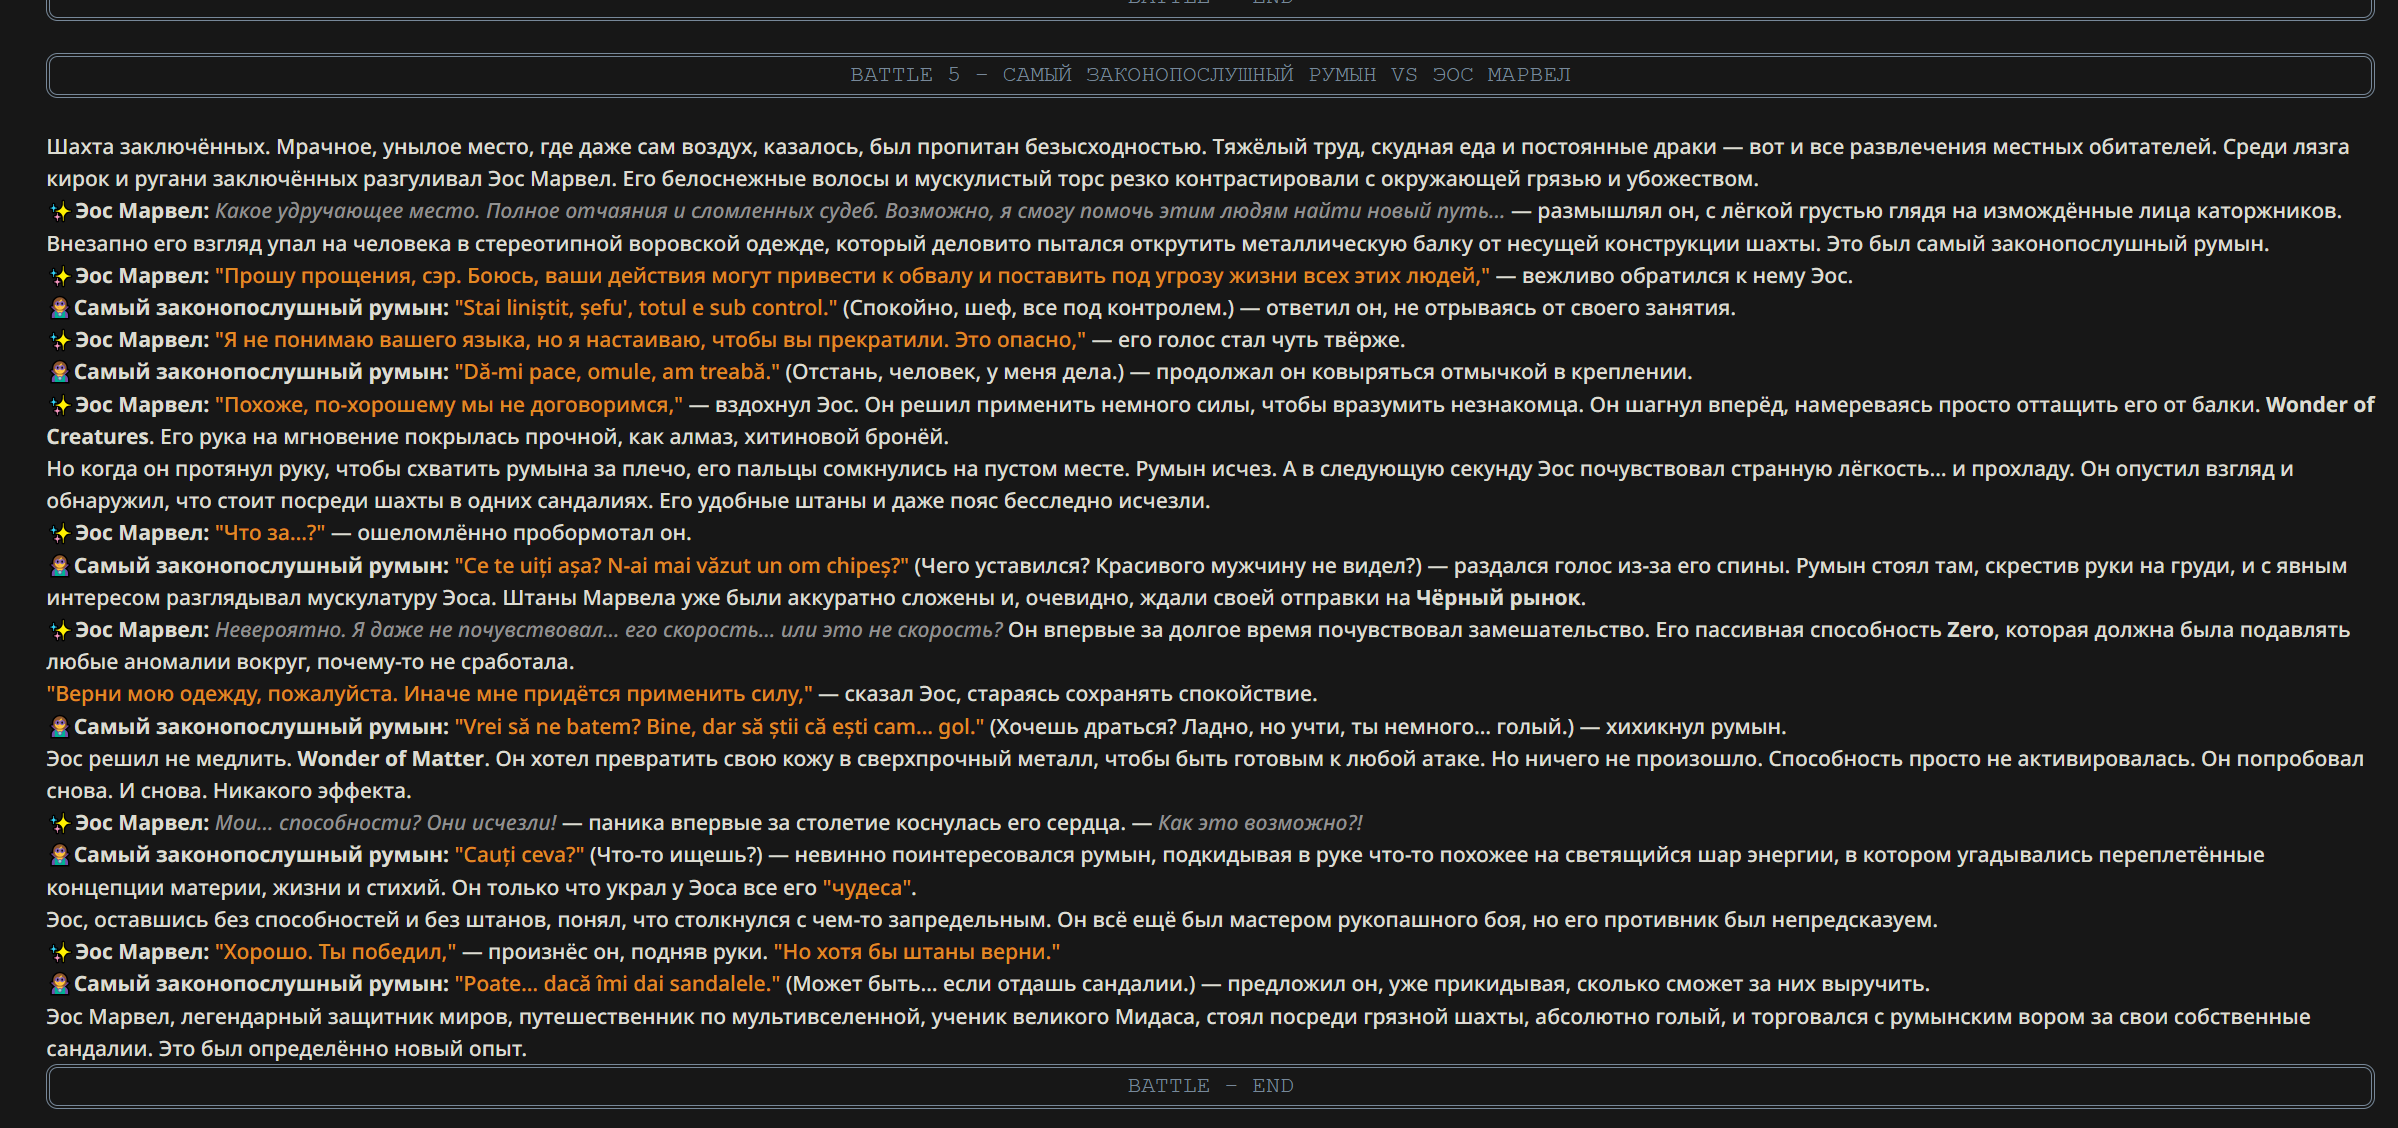Click bold text 'Чёрный рынок'

[x=1498, y=598]
